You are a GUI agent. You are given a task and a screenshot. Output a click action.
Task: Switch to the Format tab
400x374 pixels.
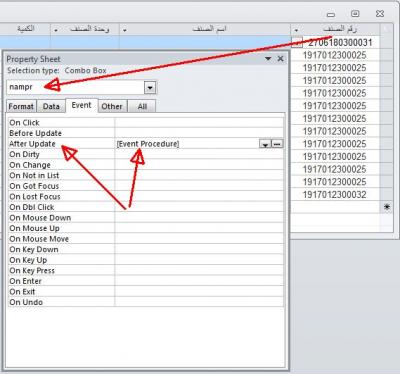pyautogui.click(x=21, y=106)
